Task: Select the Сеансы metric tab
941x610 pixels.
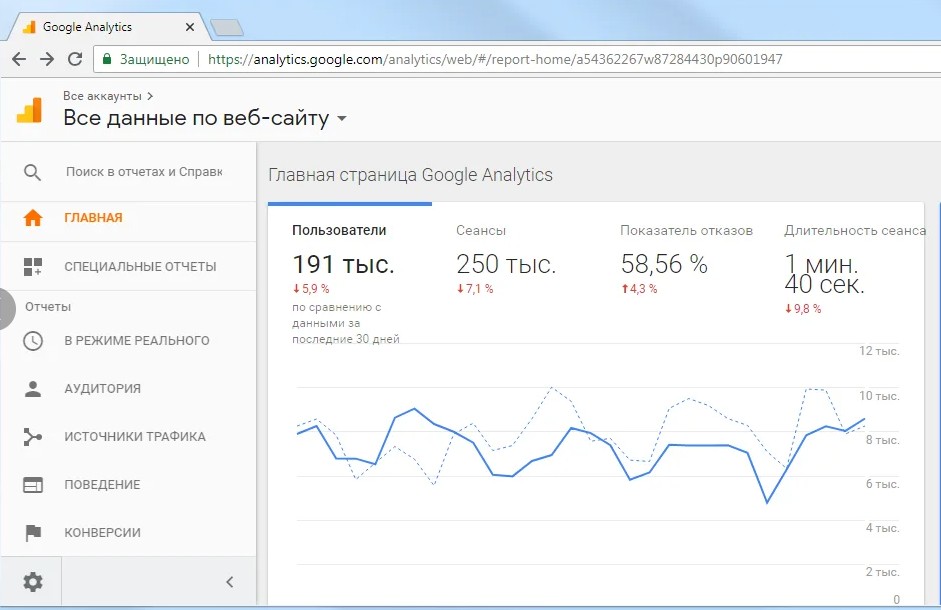Action: coord(481,231)
